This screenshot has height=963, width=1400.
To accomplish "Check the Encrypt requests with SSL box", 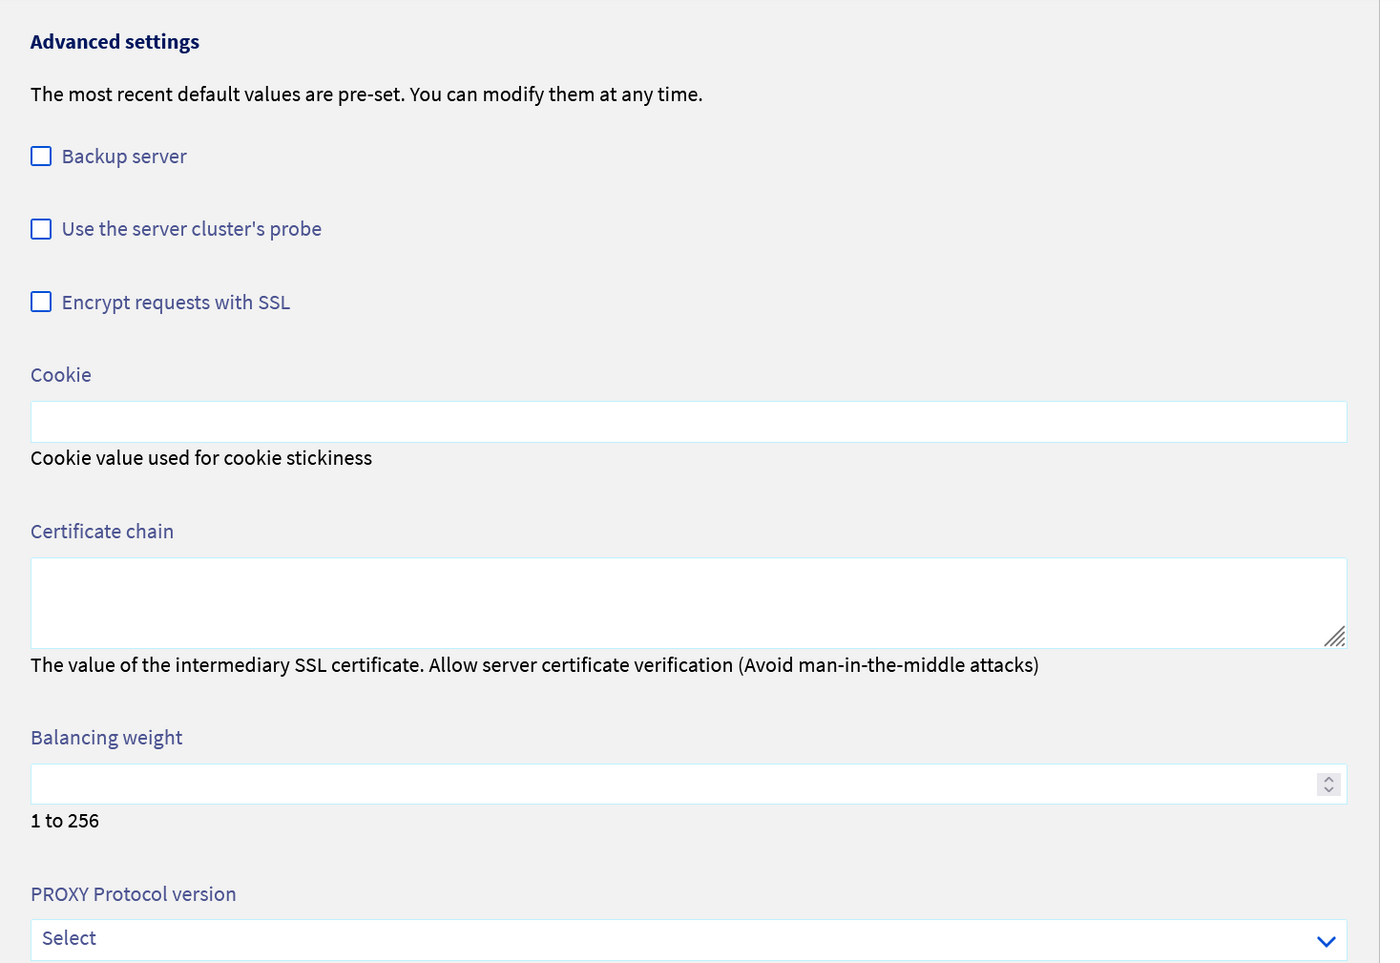I will [41, 302].
